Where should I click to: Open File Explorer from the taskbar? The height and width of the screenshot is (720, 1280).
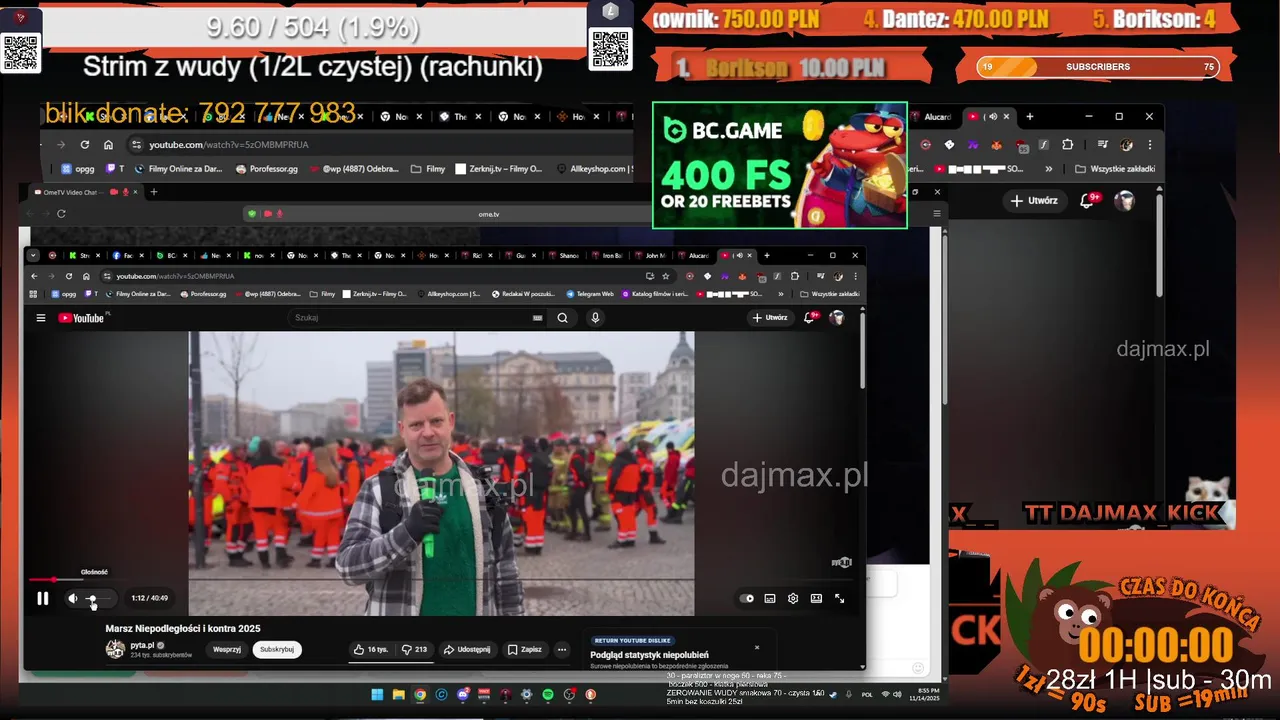pyautogui.click(x=398, y=694)
